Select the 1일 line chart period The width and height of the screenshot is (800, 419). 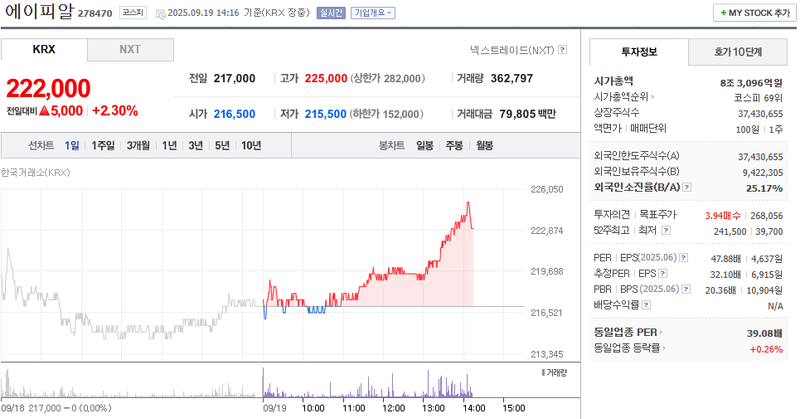click(72, 145)
